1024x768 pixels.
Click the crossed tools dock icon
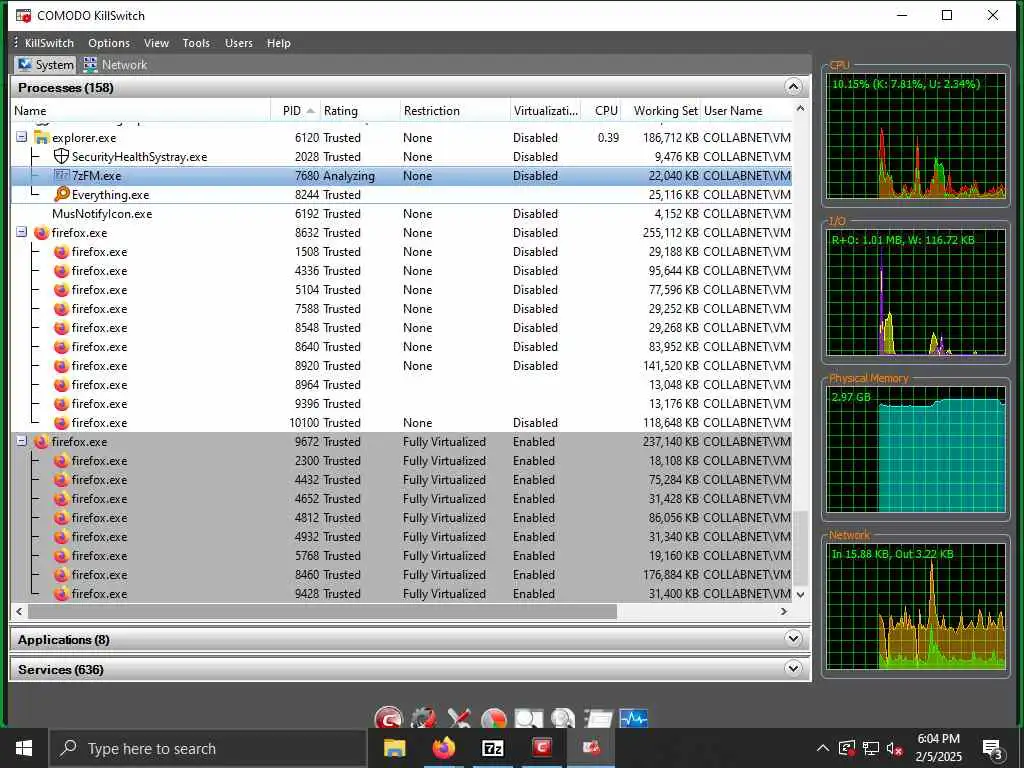(459, 718)
